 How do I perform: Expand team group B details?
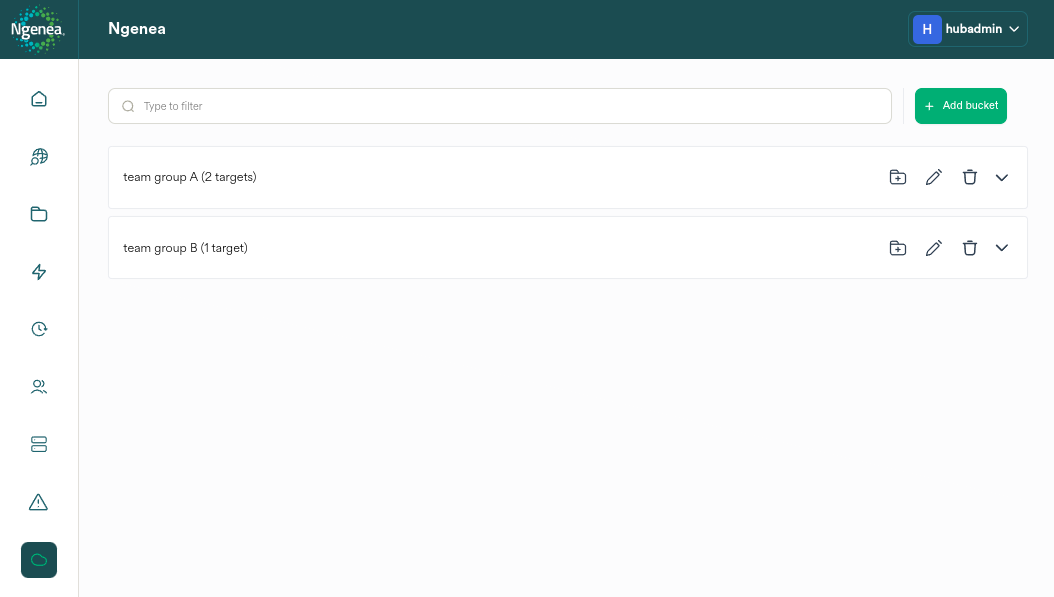1002,248
